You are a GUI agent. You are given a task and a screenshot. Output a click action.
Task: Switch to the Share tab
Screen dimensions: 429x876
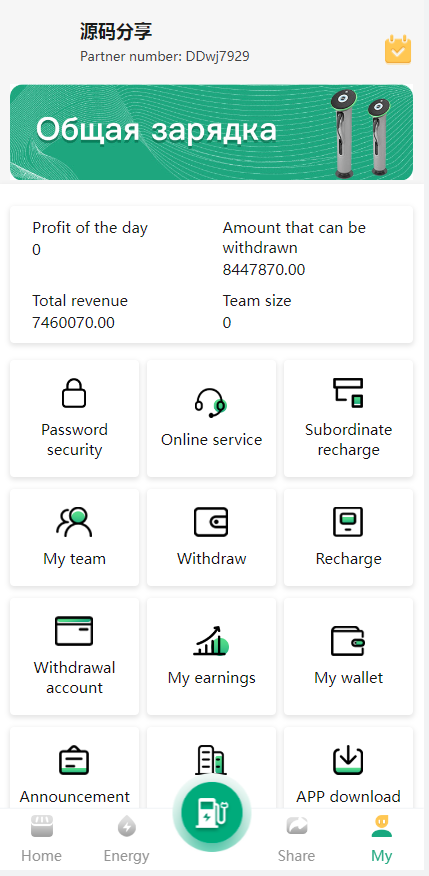[297, 840]
